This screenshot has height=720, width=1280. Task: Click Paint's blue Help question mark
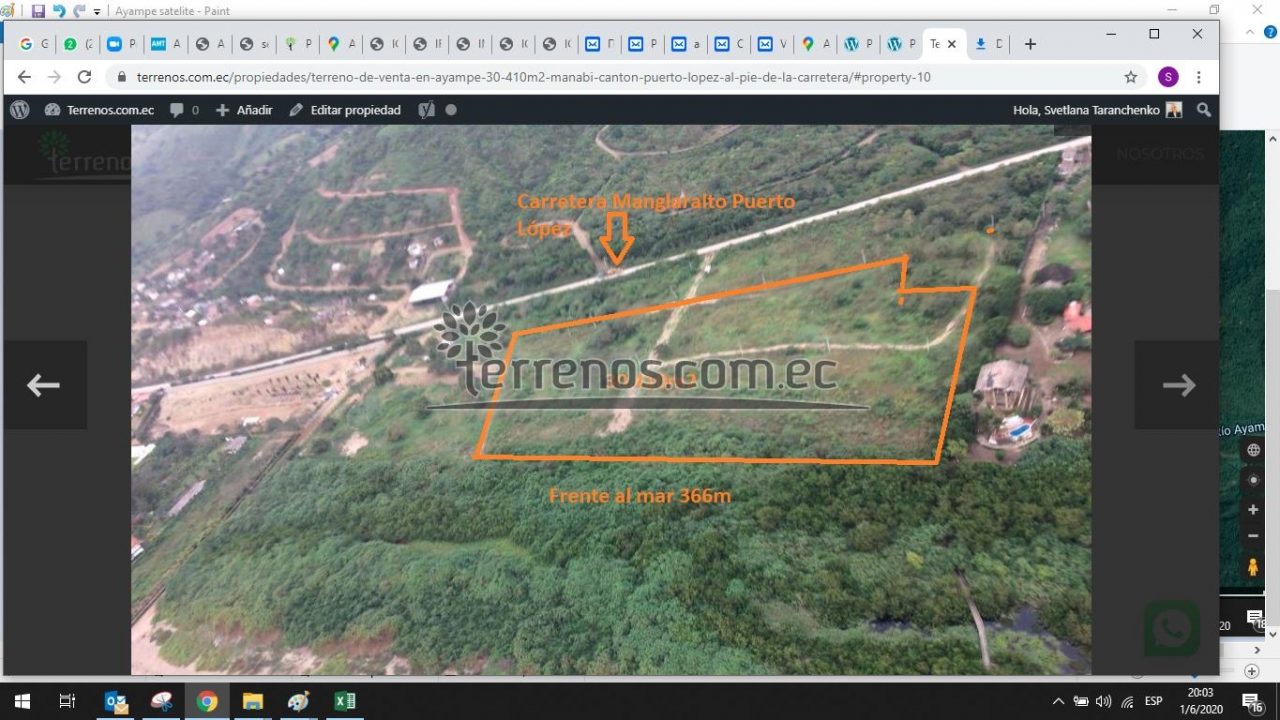coord(1272,33)
